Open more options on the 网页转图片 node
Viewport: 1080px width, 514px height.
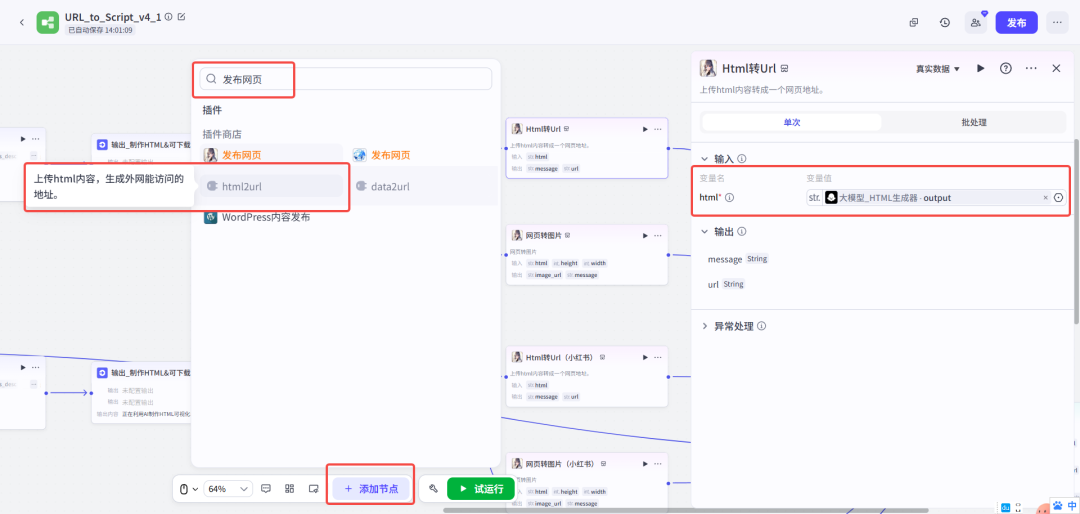[x=658, y=235]
